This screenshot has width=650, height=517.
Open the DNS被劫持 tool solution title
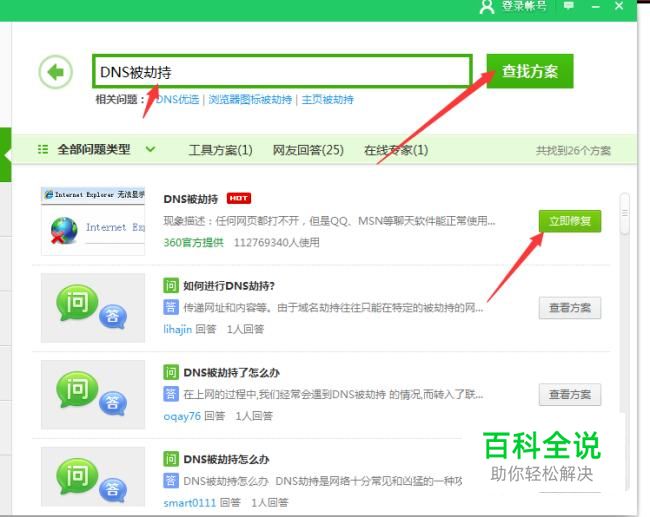(191, 199)
